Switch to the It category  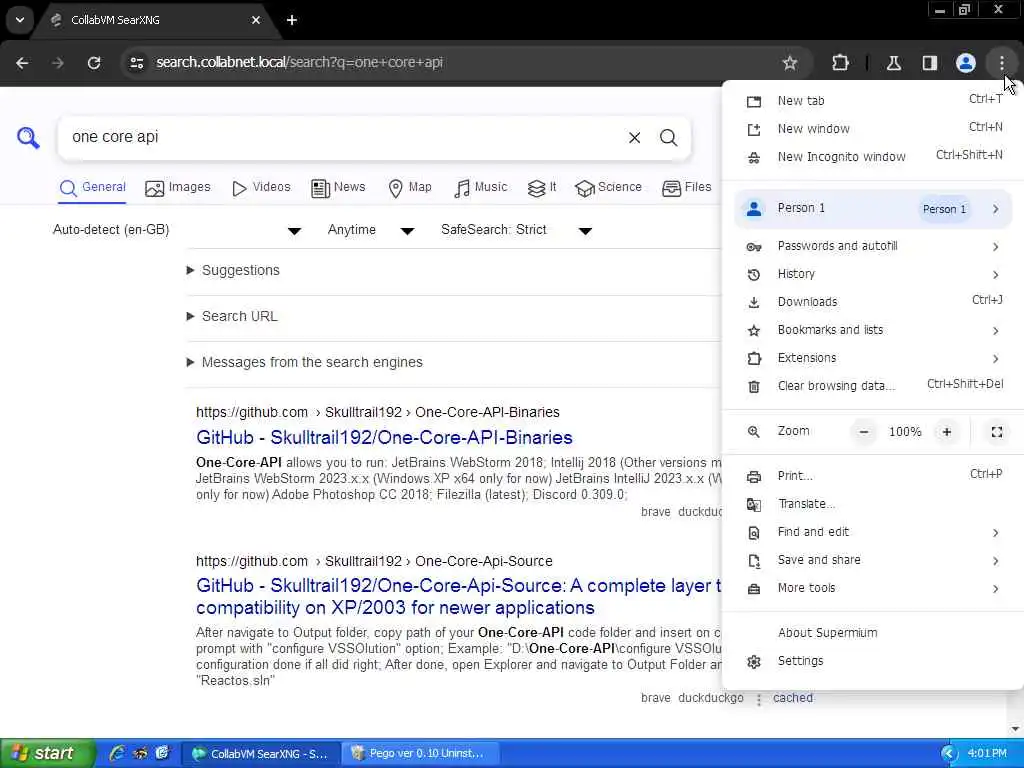(x=542, y=187)
